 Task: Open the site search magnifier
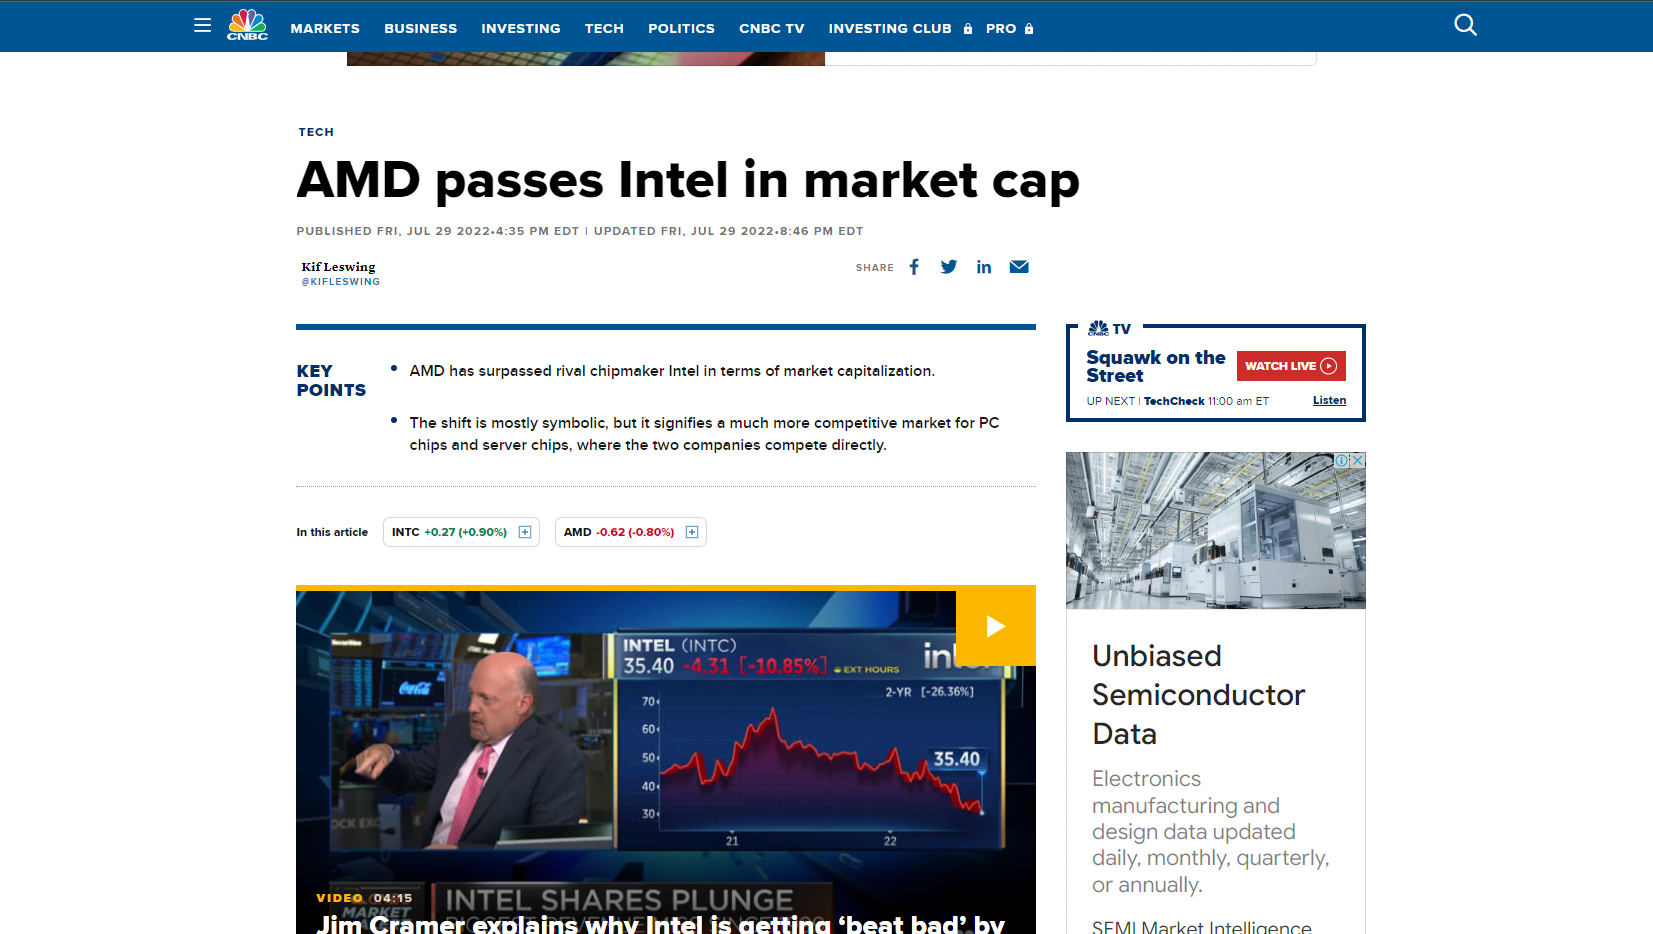[x=1465, y=25]
